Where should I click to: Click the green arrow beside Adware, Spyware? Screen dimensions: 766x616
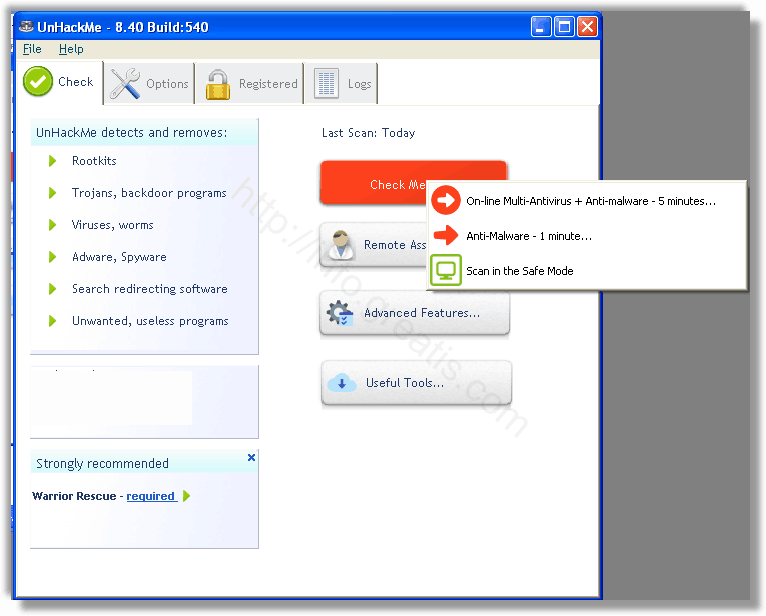[x=53, y=257]
